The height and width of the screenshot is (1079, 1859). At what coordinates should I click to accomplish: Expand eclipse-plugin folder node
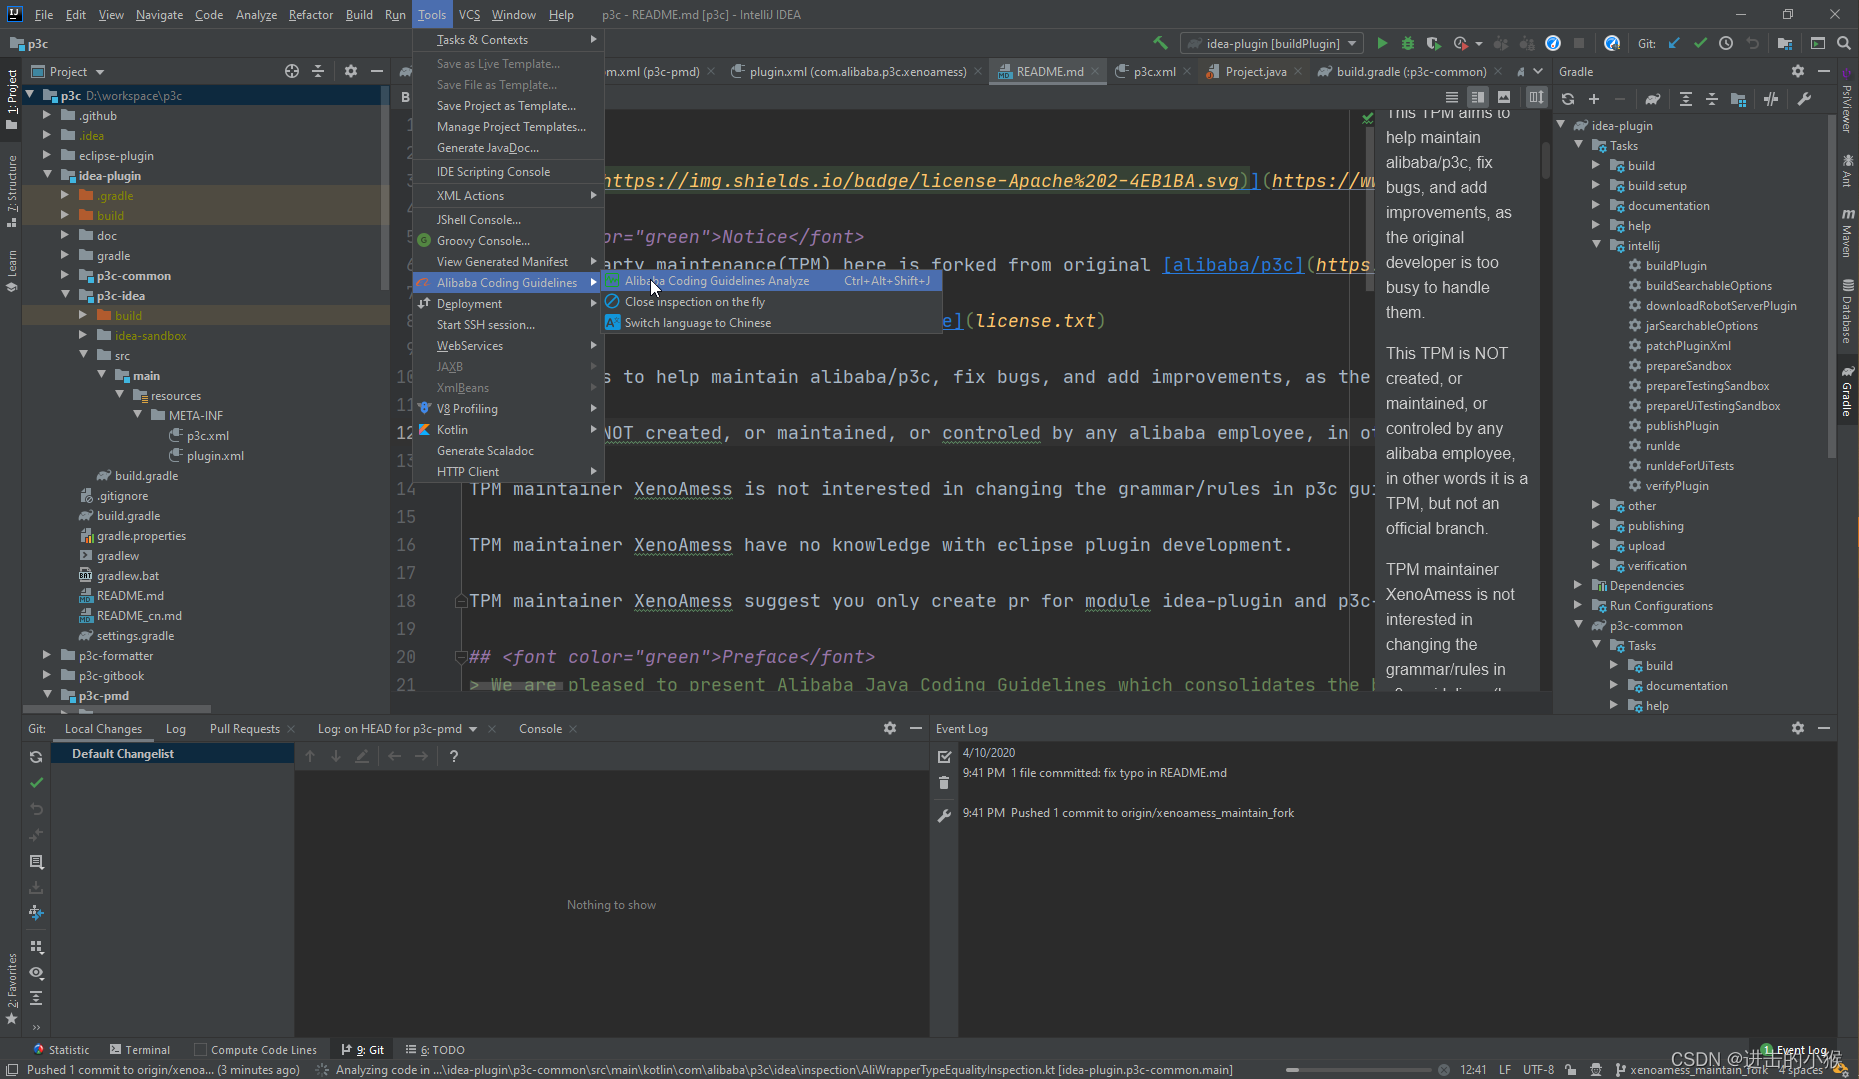click(x=47, y=155)
